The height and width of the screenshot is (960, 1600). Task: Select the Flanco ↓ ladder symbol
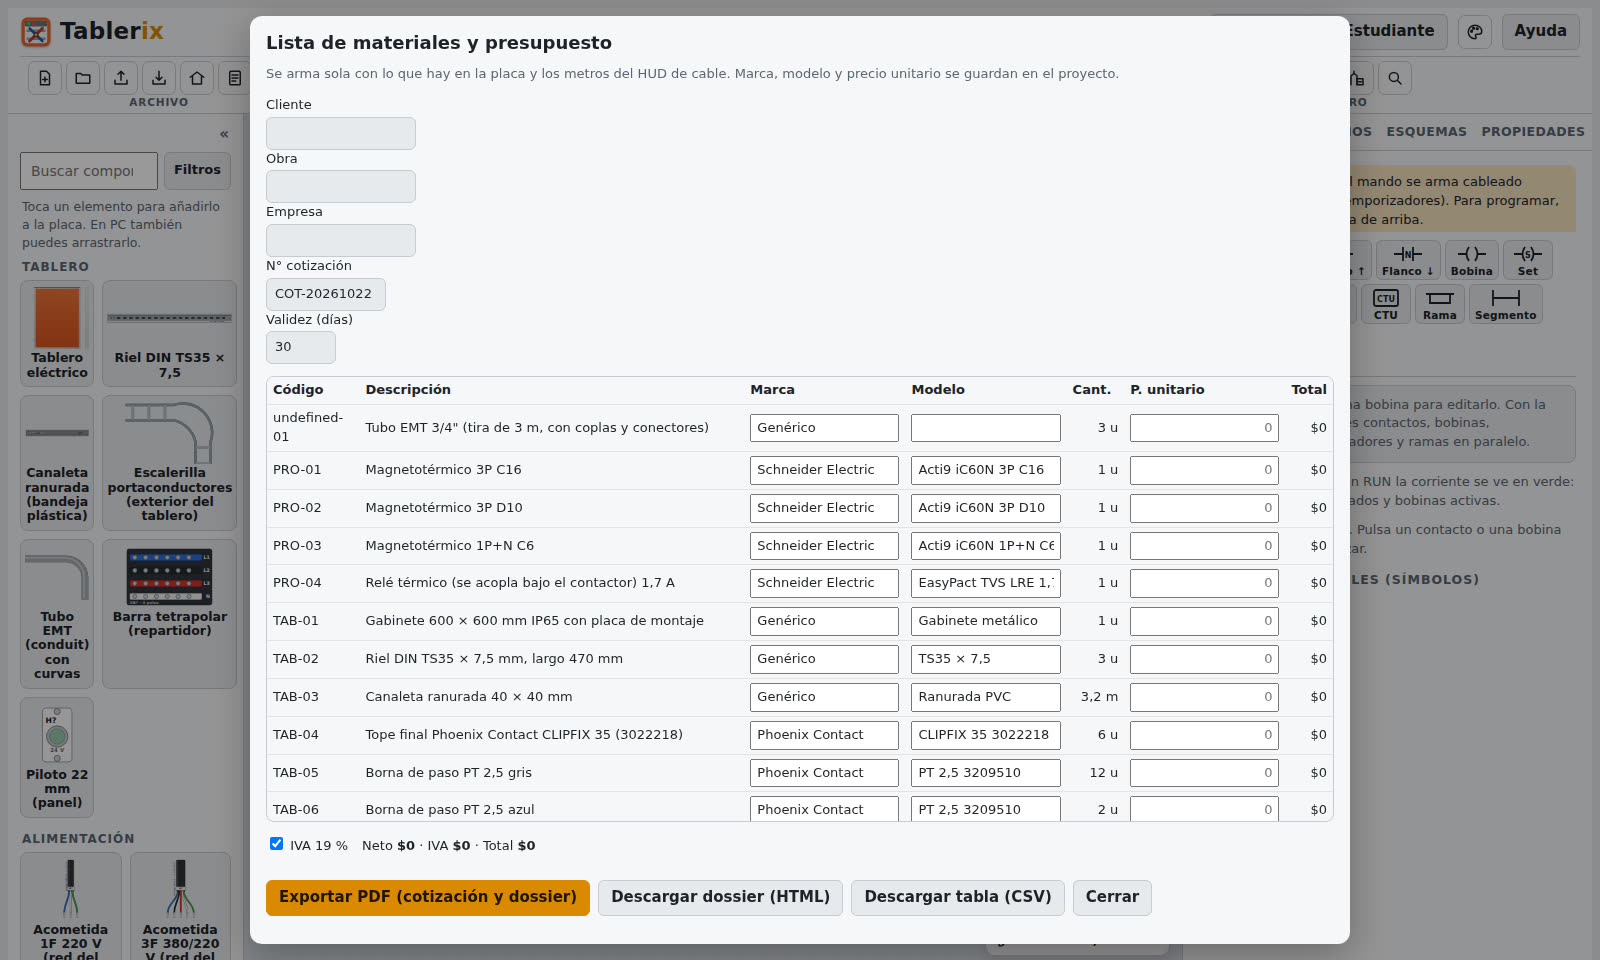coord(1408,260)
